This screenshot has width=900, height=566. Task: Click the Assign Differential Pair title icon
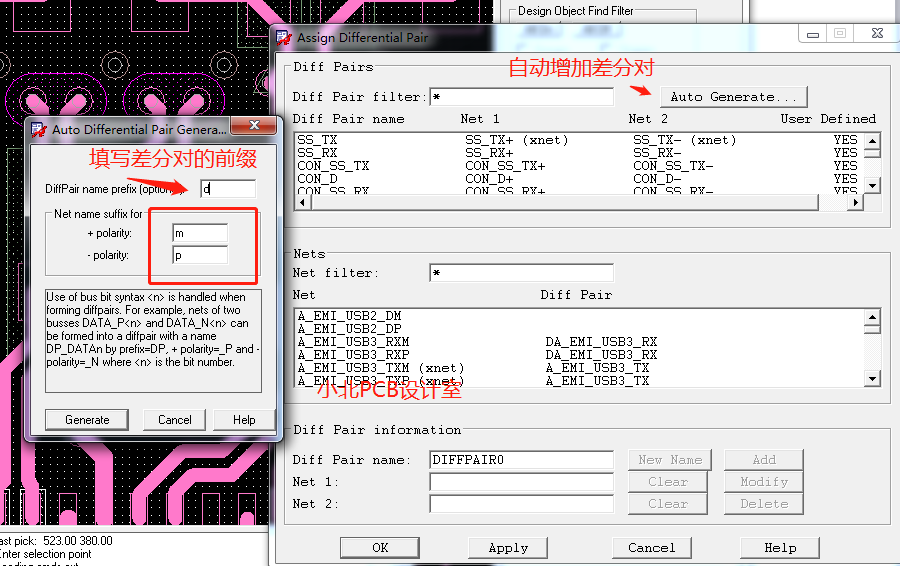click(x=284, y=38)
